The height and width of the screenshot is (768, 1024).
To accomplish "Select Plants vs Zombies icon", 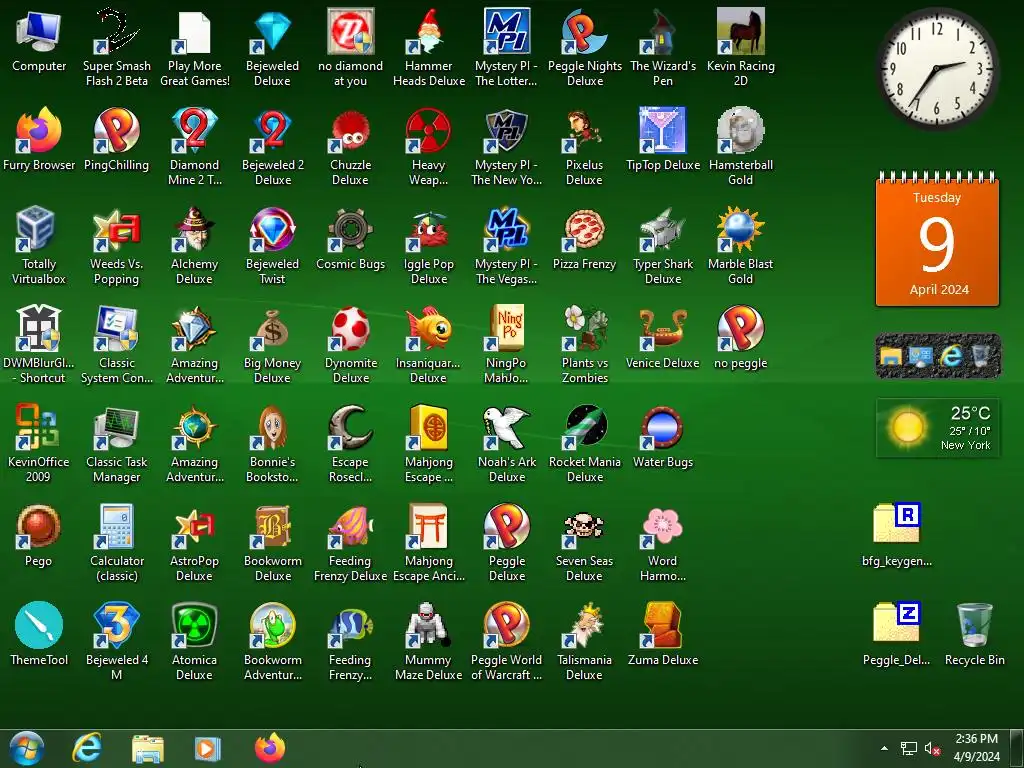I will point(584,328).
